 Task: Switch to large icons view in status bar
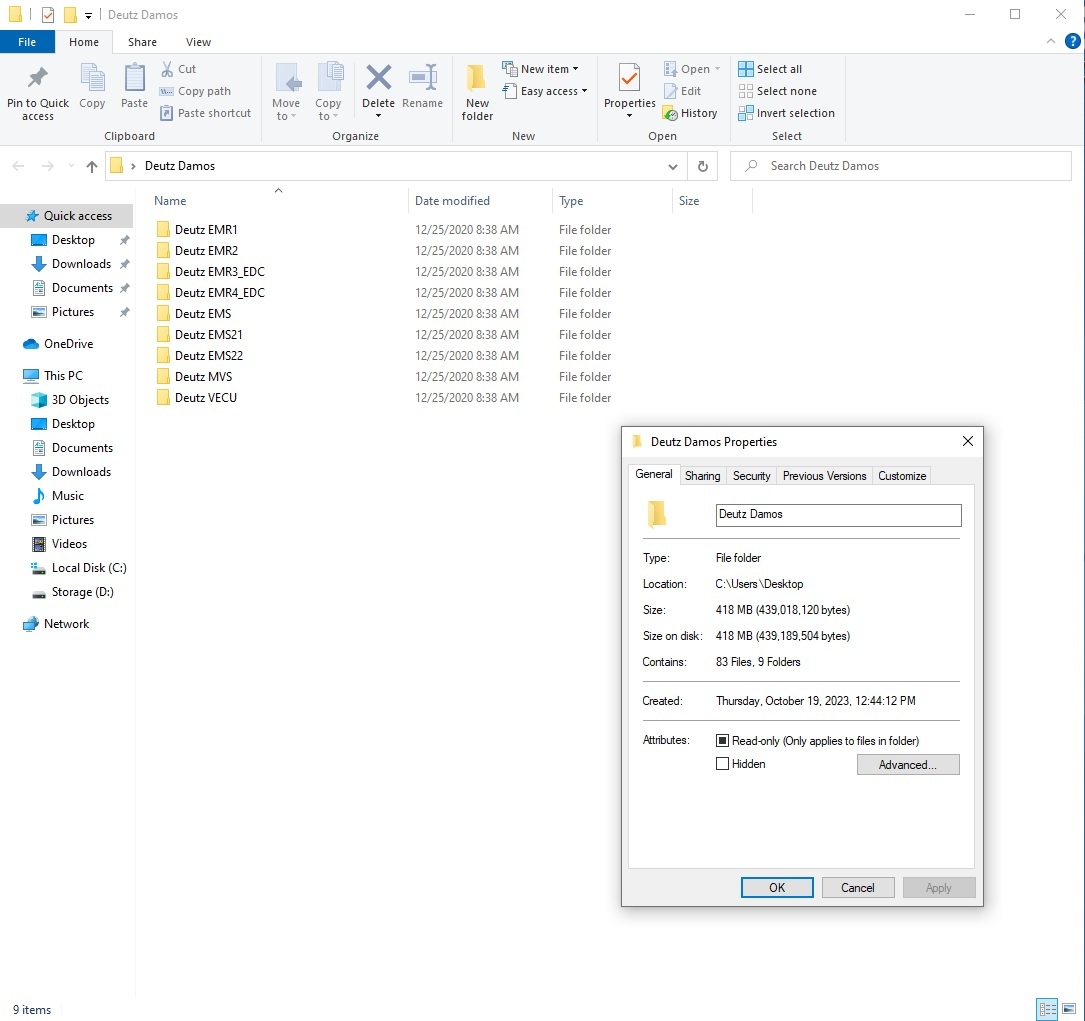(1069, 1009)
